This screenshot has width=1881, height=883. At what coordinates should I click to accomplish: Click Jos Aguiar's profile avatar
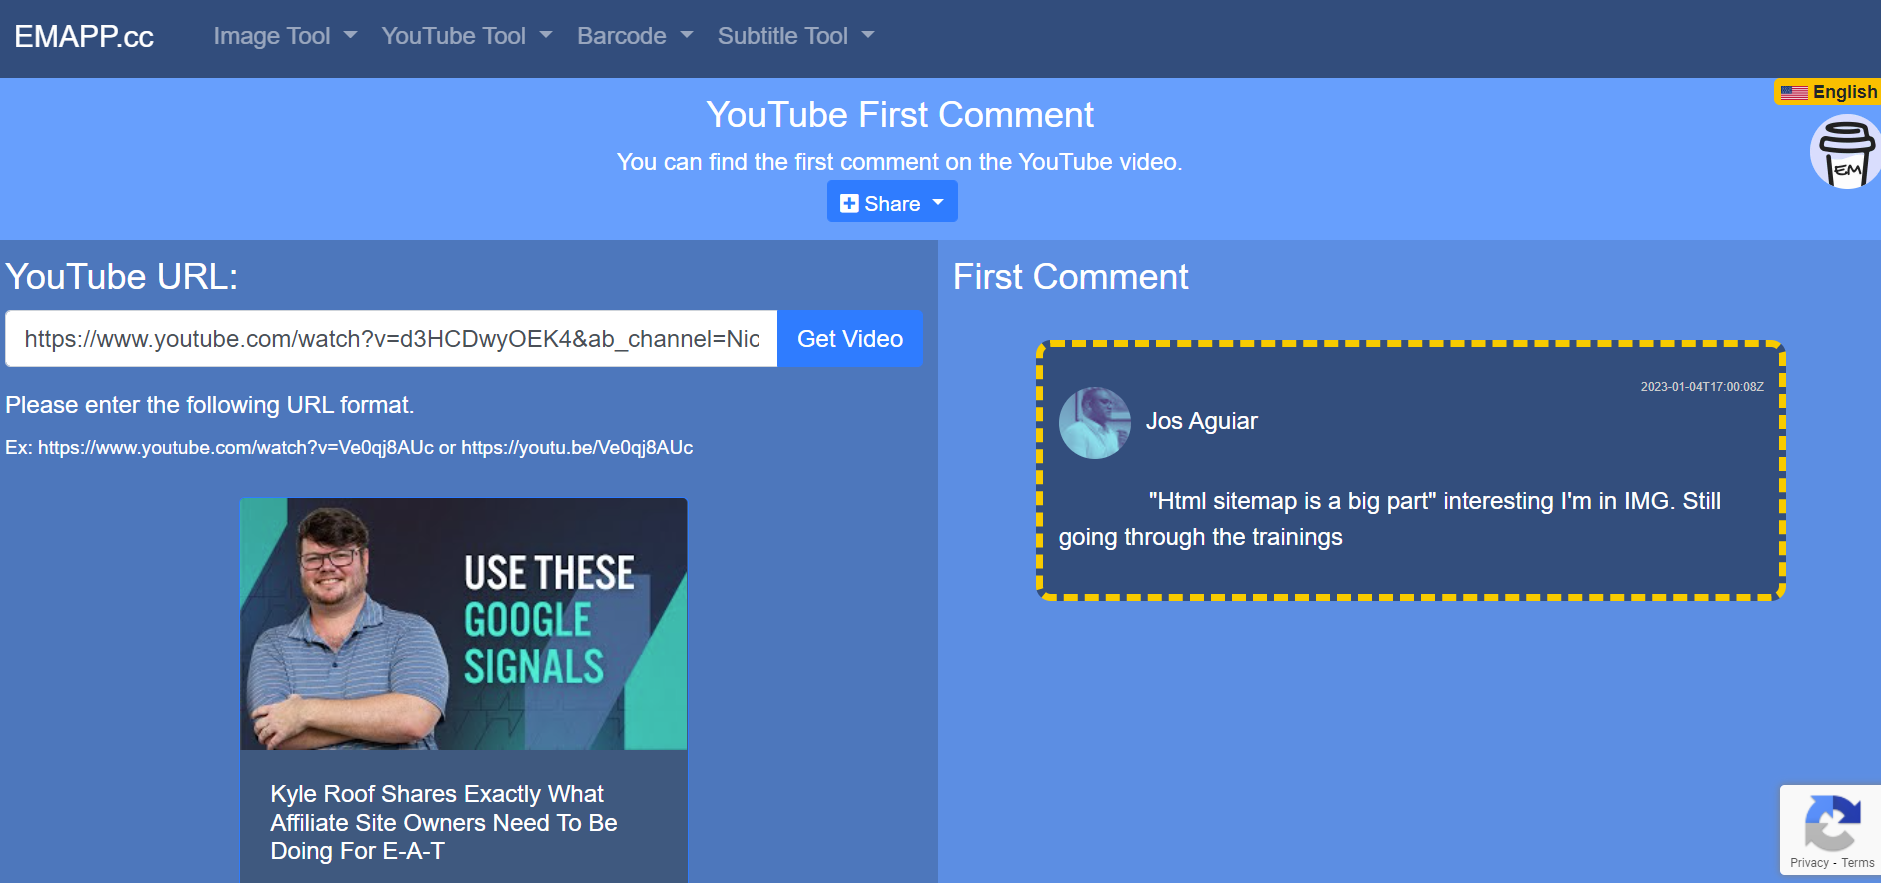(x=1095, y=423)
